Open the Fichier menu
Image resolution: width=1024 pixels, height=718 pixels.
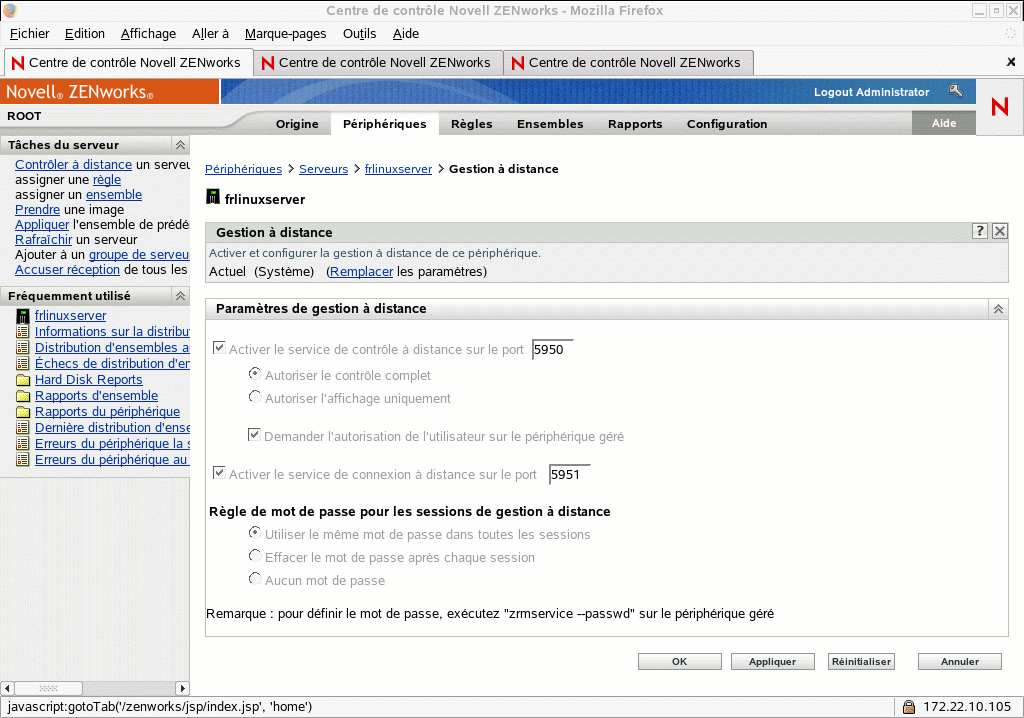click(29, 33)
